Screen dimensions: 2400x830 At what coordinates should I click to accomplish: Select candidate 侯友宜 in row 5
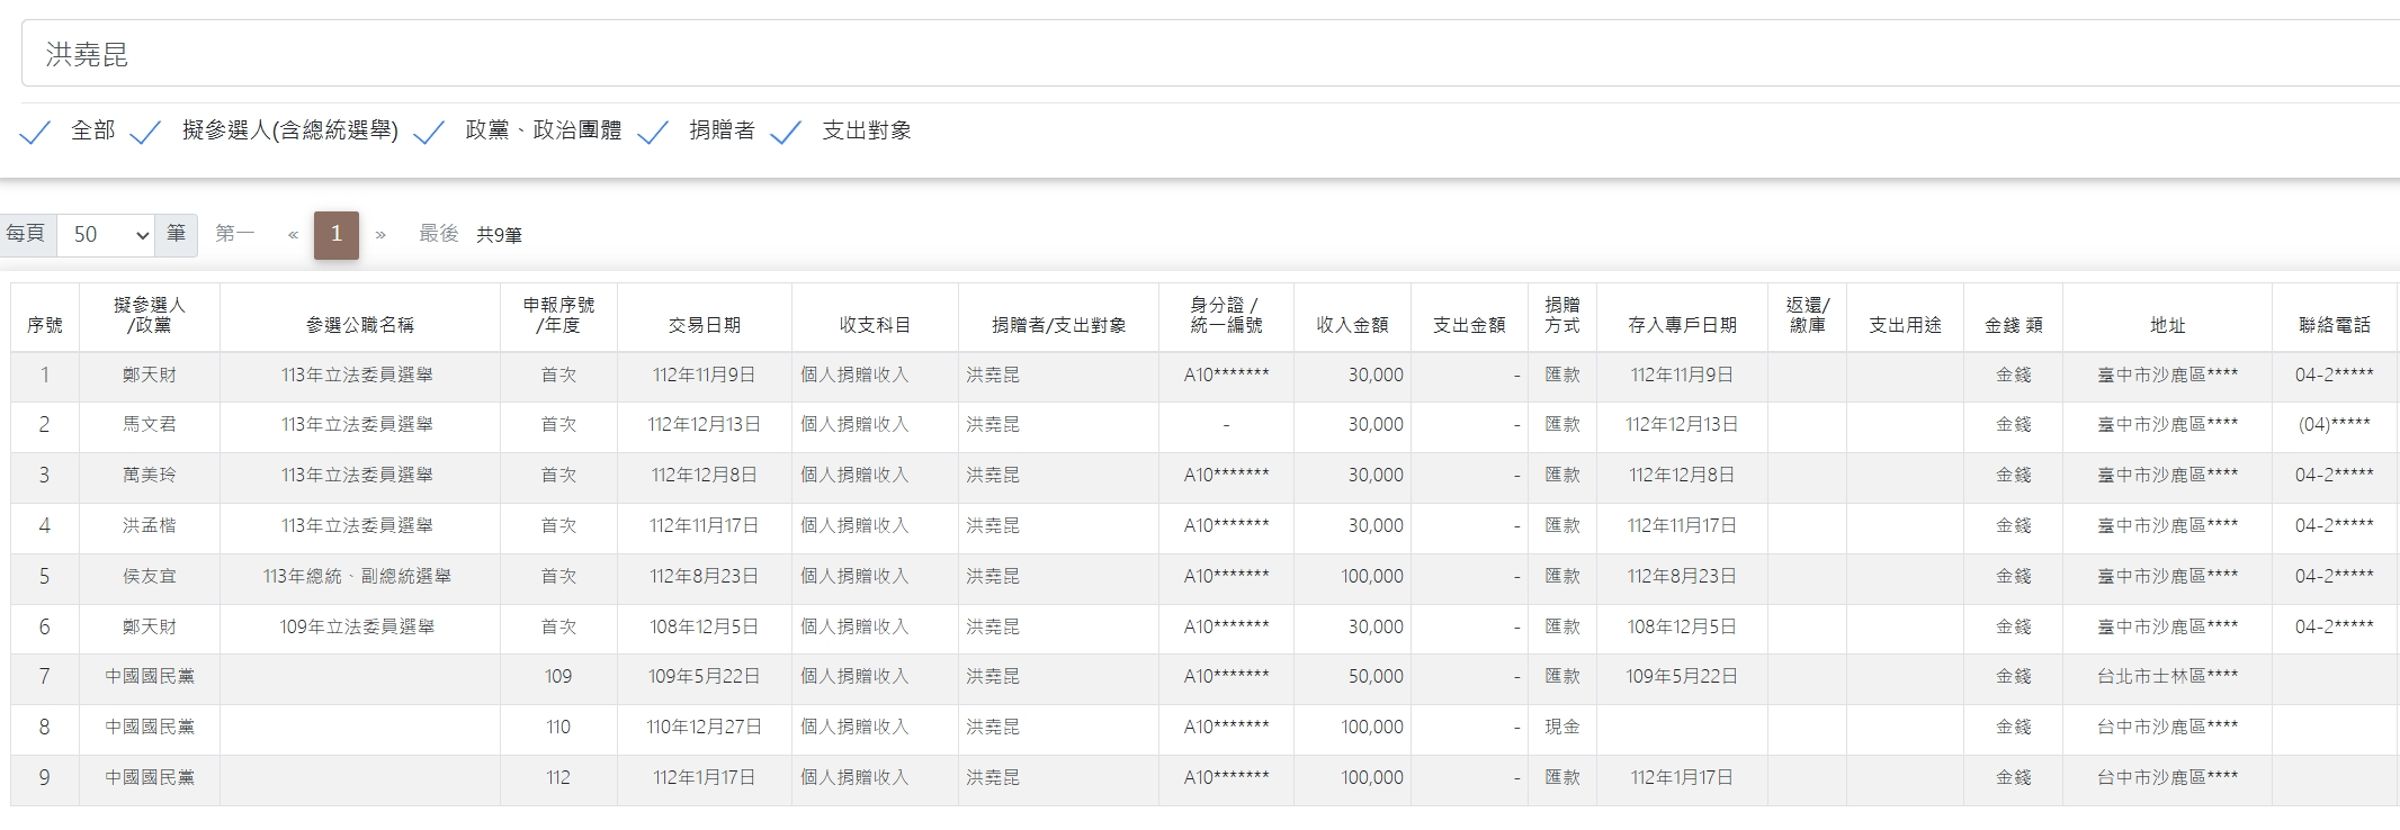tap(149, 577)
